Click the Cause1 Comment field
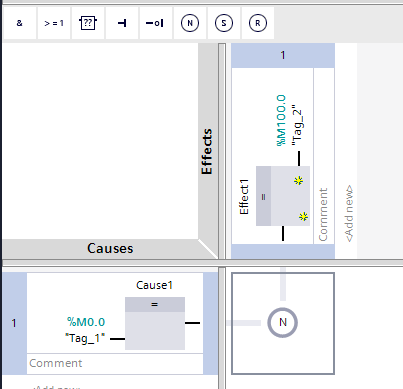 pyautogui.click(x=115, y=363)
